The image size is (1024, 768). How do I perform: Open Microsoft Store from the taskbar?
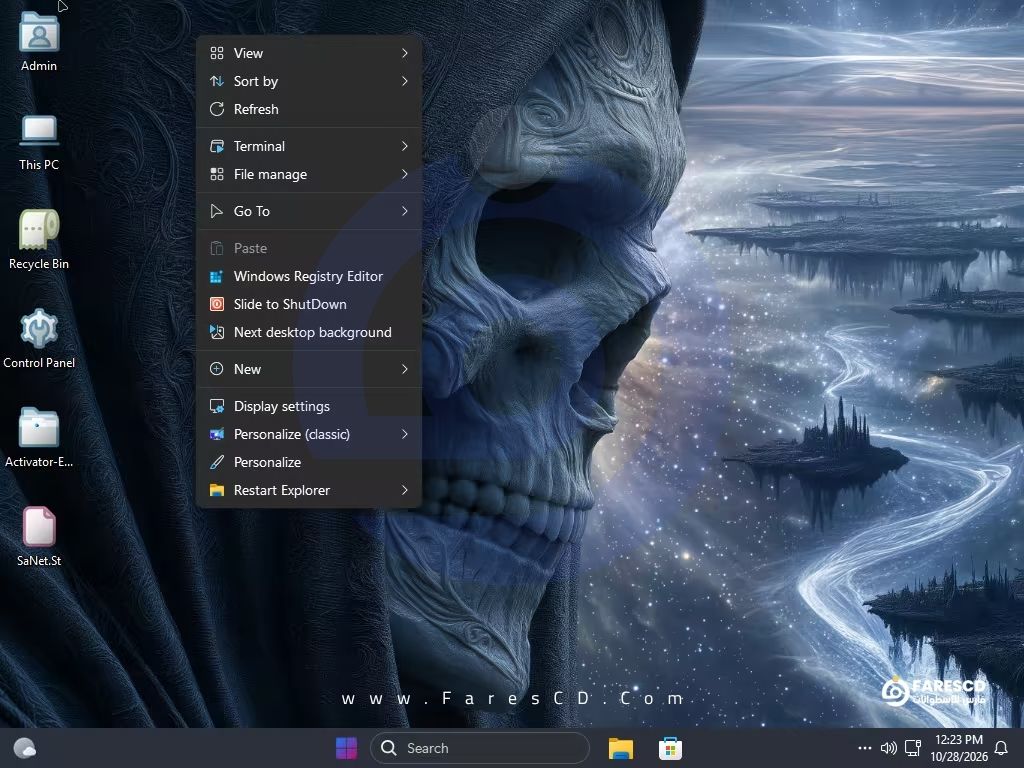(670, 748)
